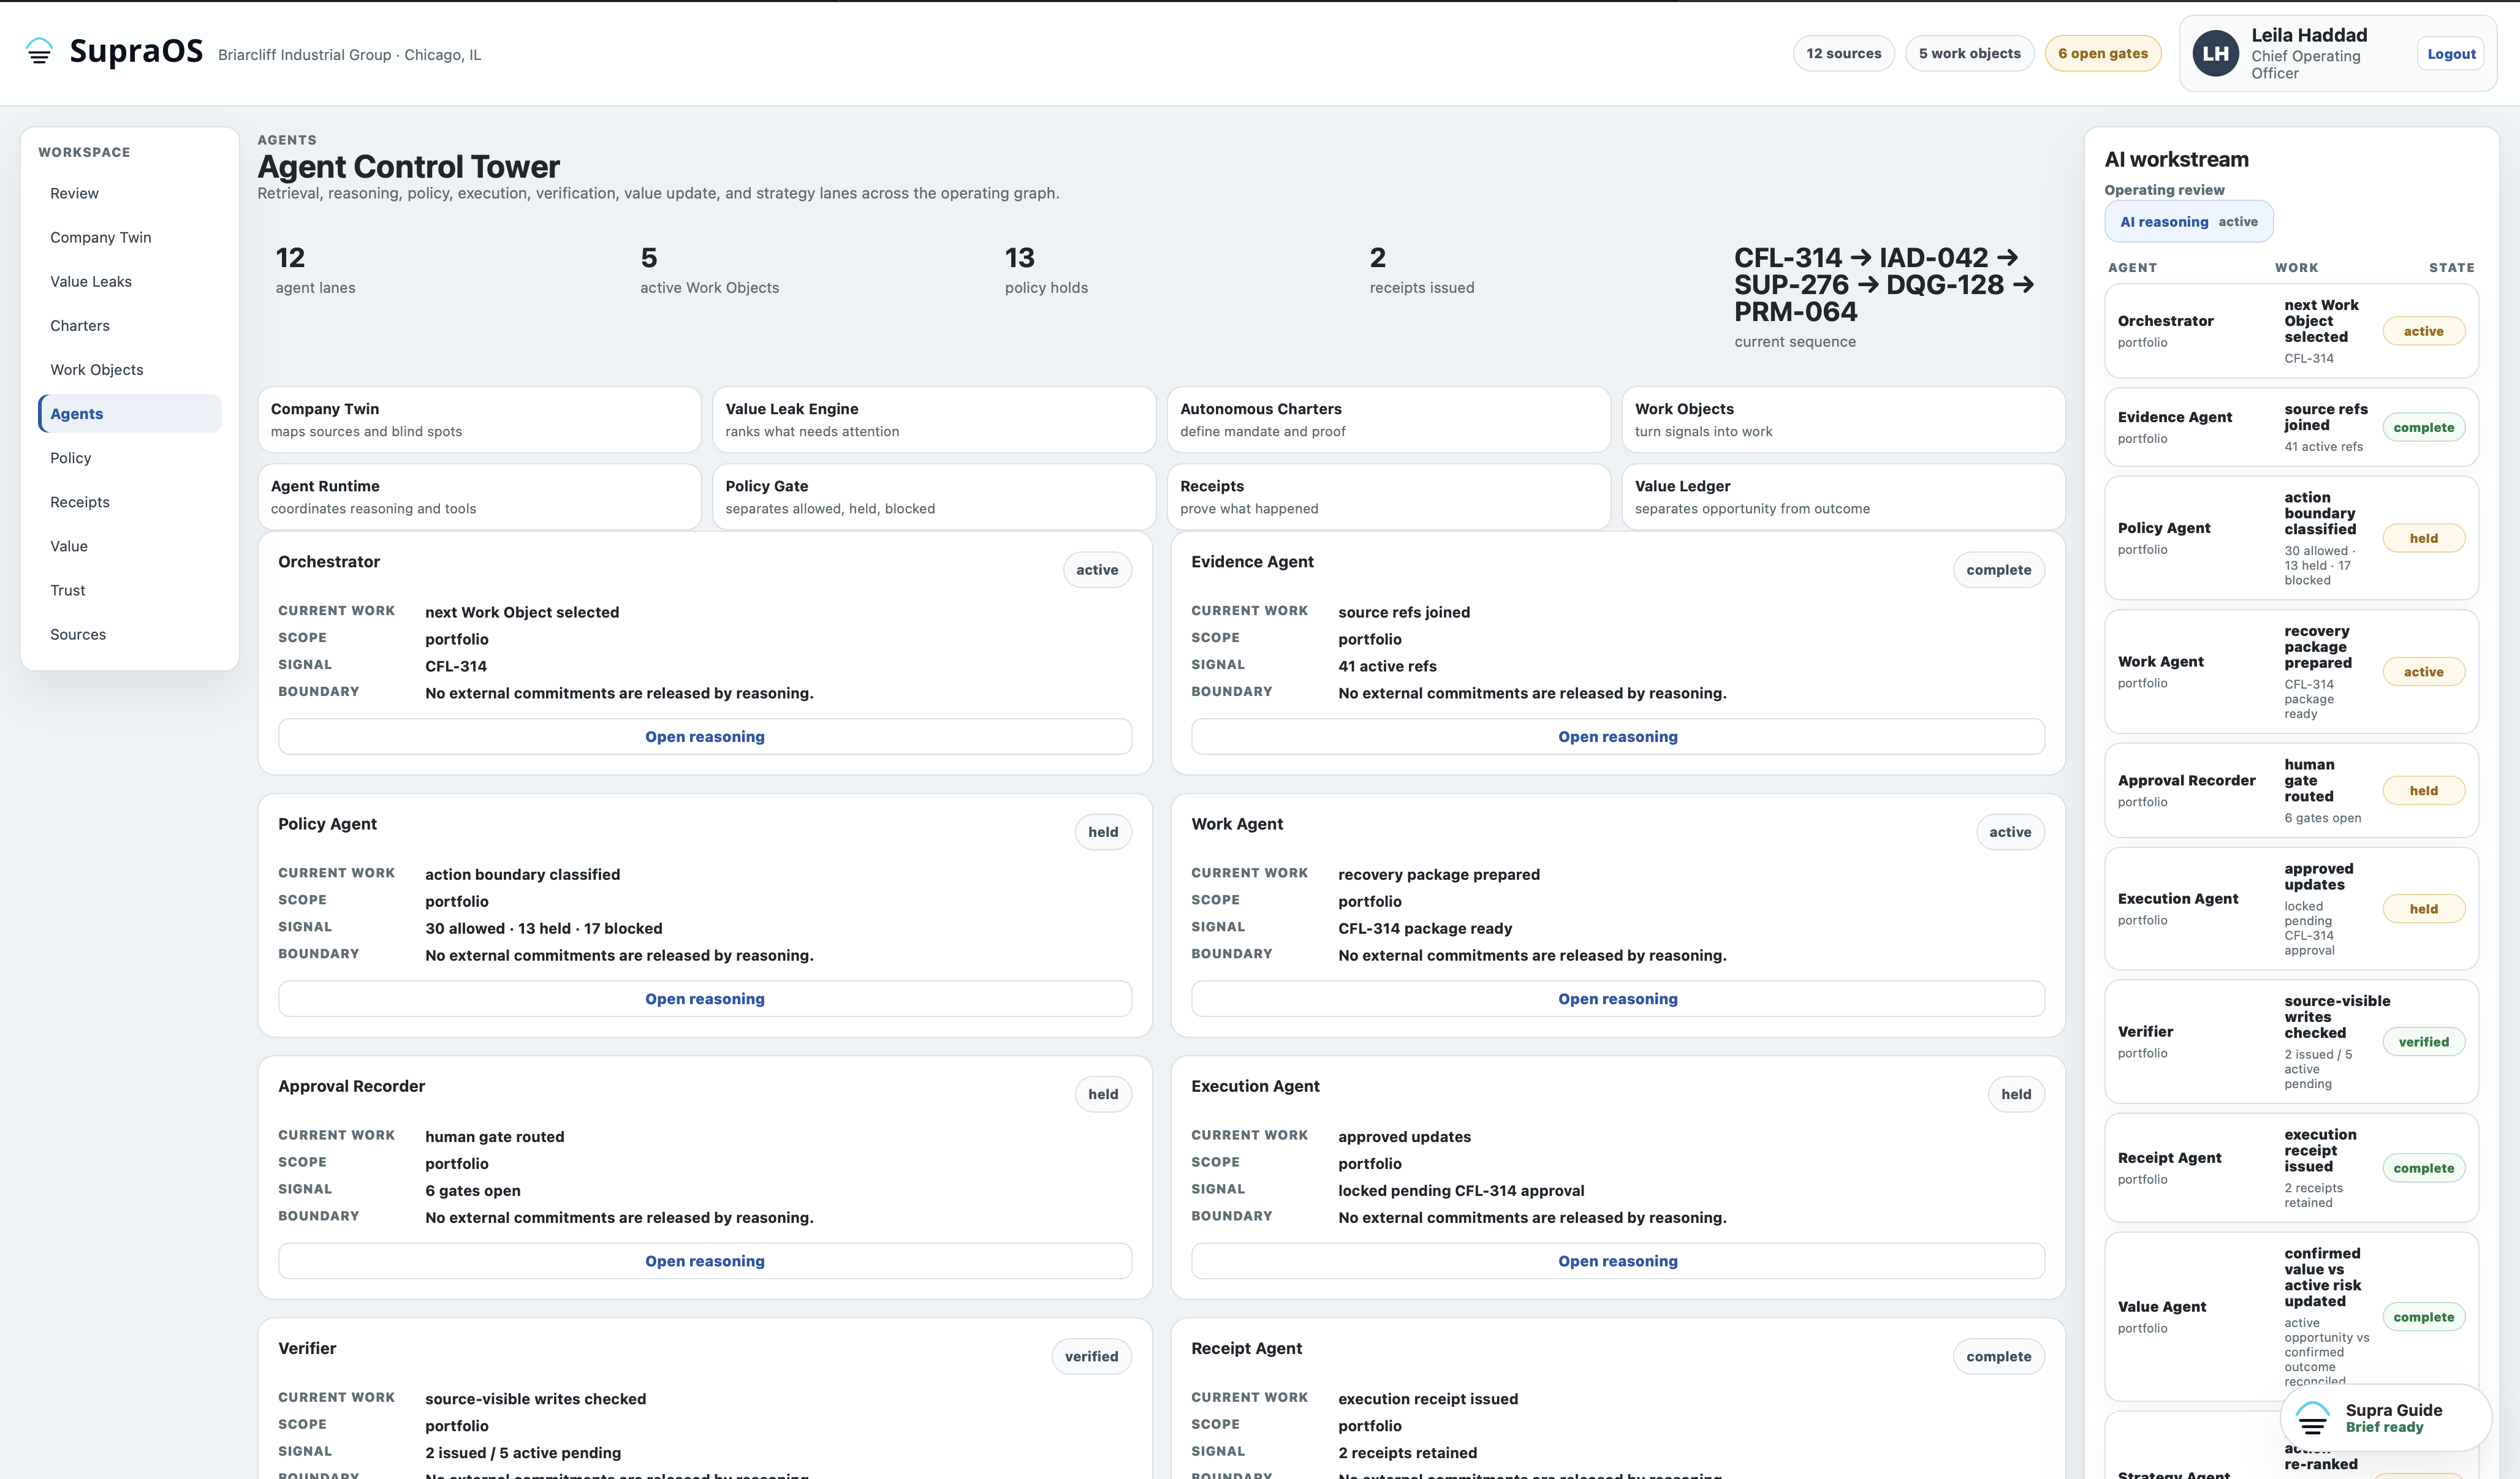The image size is (2520, 1479).
Task: Click the Verifier card's verified badge
Action: 1091,1356
